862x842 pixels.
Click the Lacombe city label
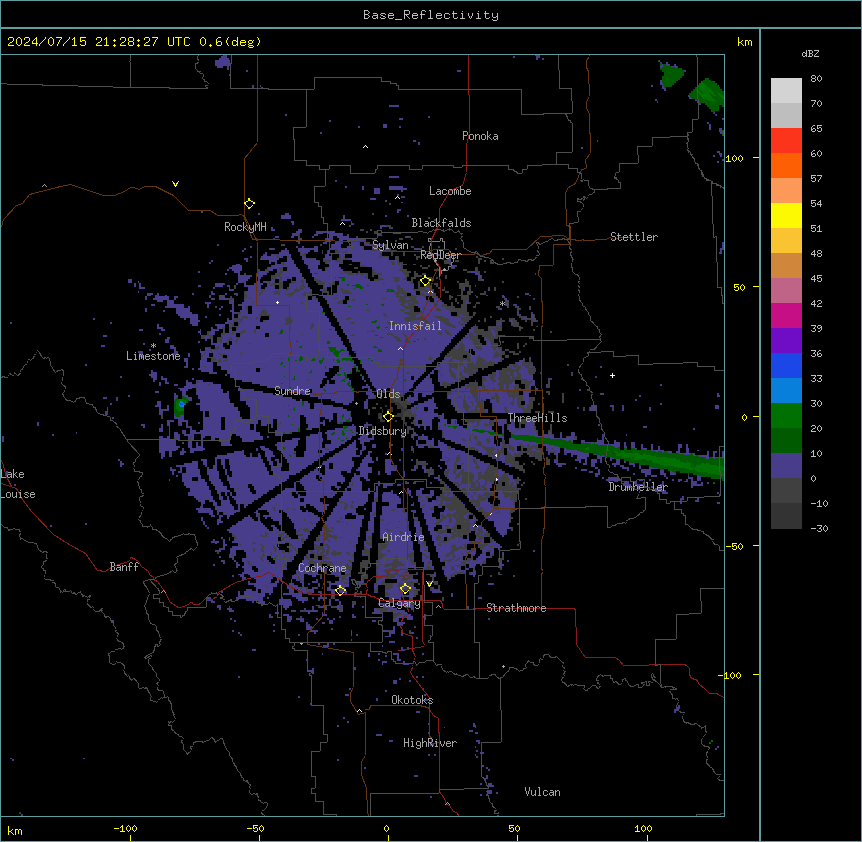pyautogui.click(x=450, y=191)
